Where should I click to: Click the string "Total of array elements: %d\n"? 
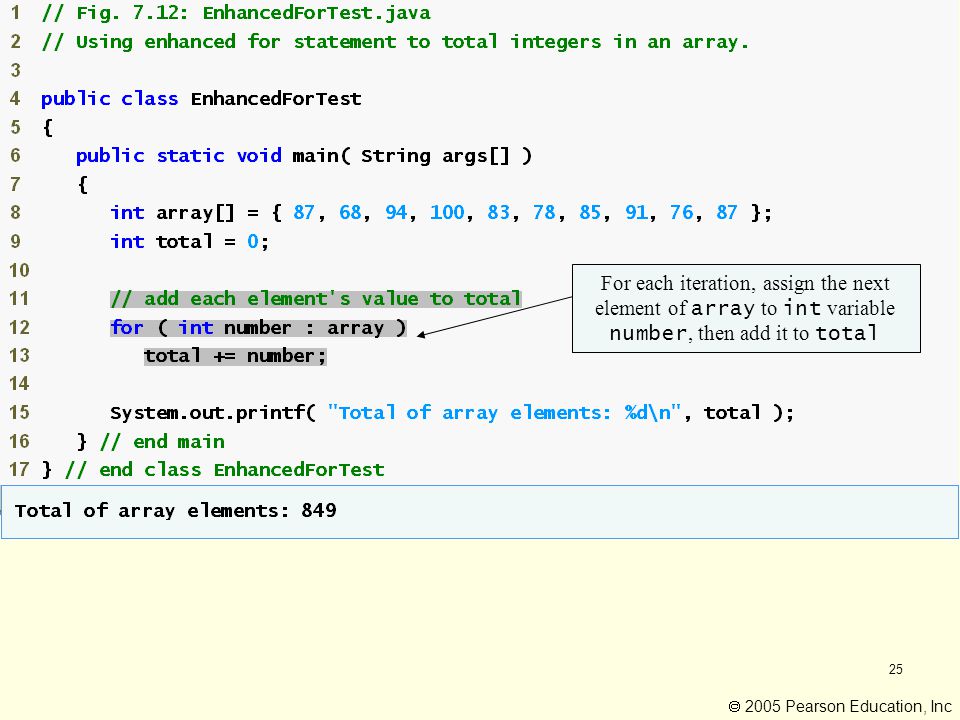click(504, 413)
